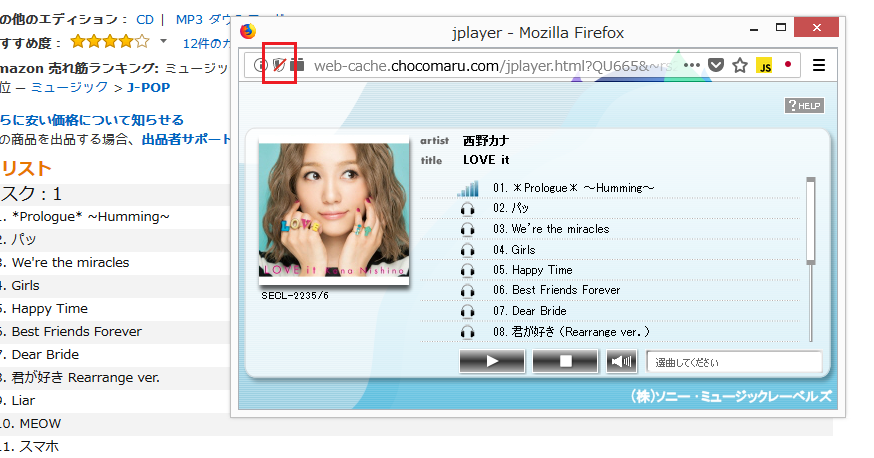
Task: Select track 05. Happy Time
Action: pyautogui.click(x=542, y=270)
